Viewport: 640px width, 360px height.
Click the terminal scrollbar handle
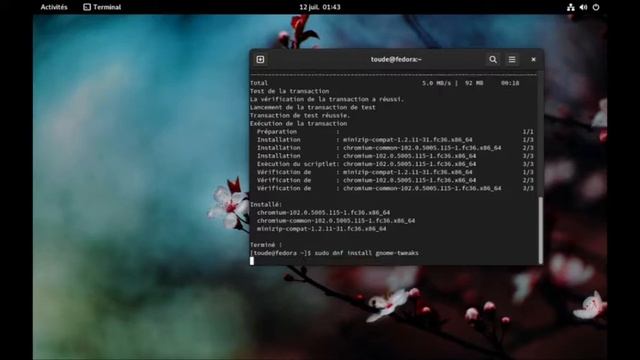coord(541,230)
